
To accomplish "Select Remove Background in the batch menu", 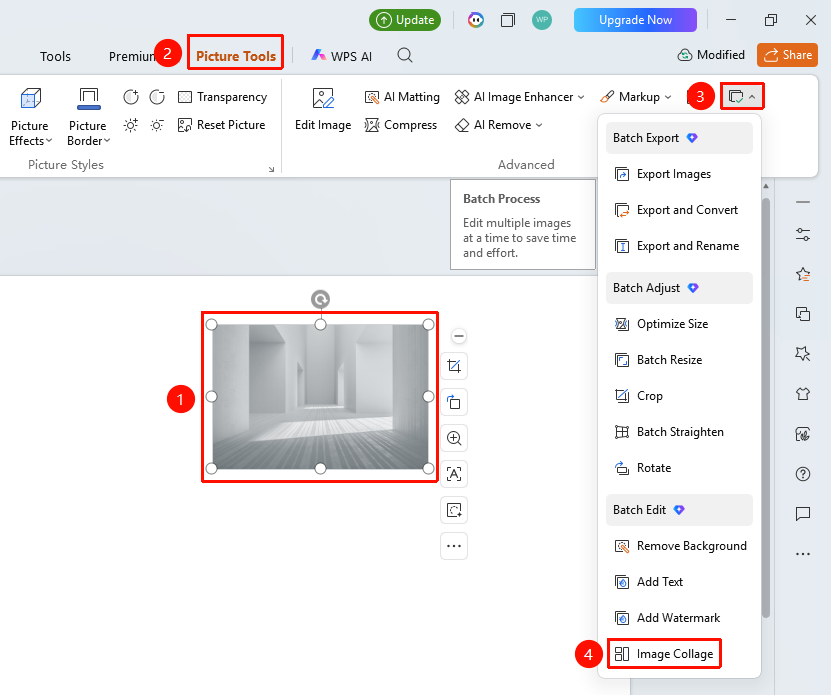I will (x=679, y=546).
